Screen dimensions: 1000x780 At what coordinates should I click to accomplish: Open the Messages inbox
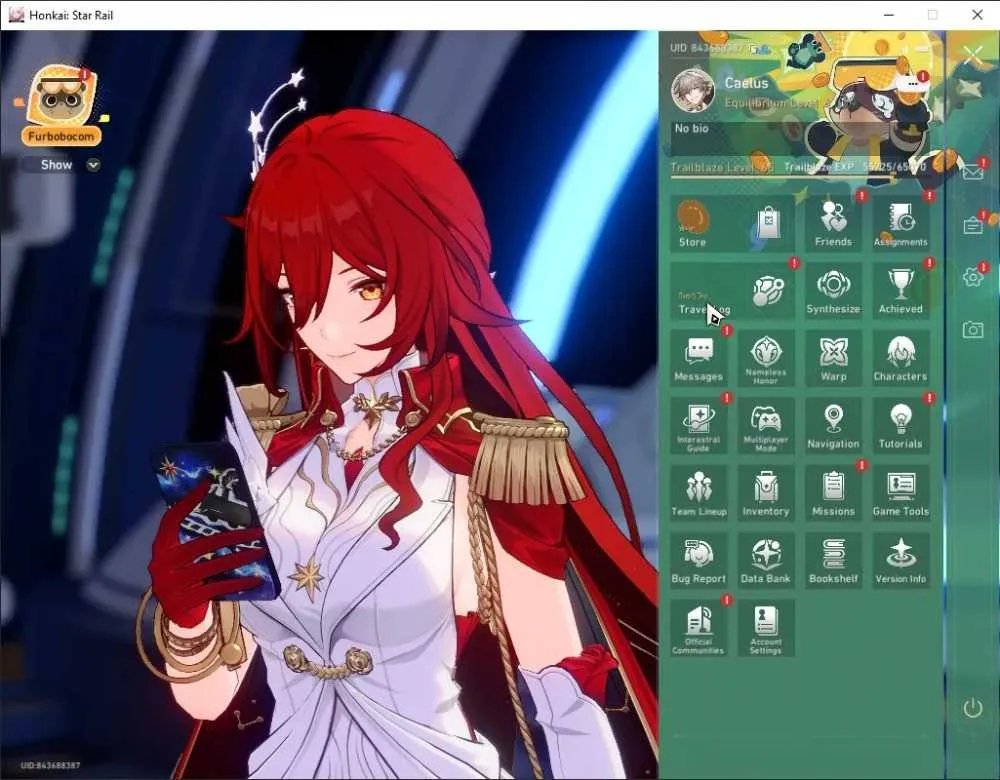(698, 358)
